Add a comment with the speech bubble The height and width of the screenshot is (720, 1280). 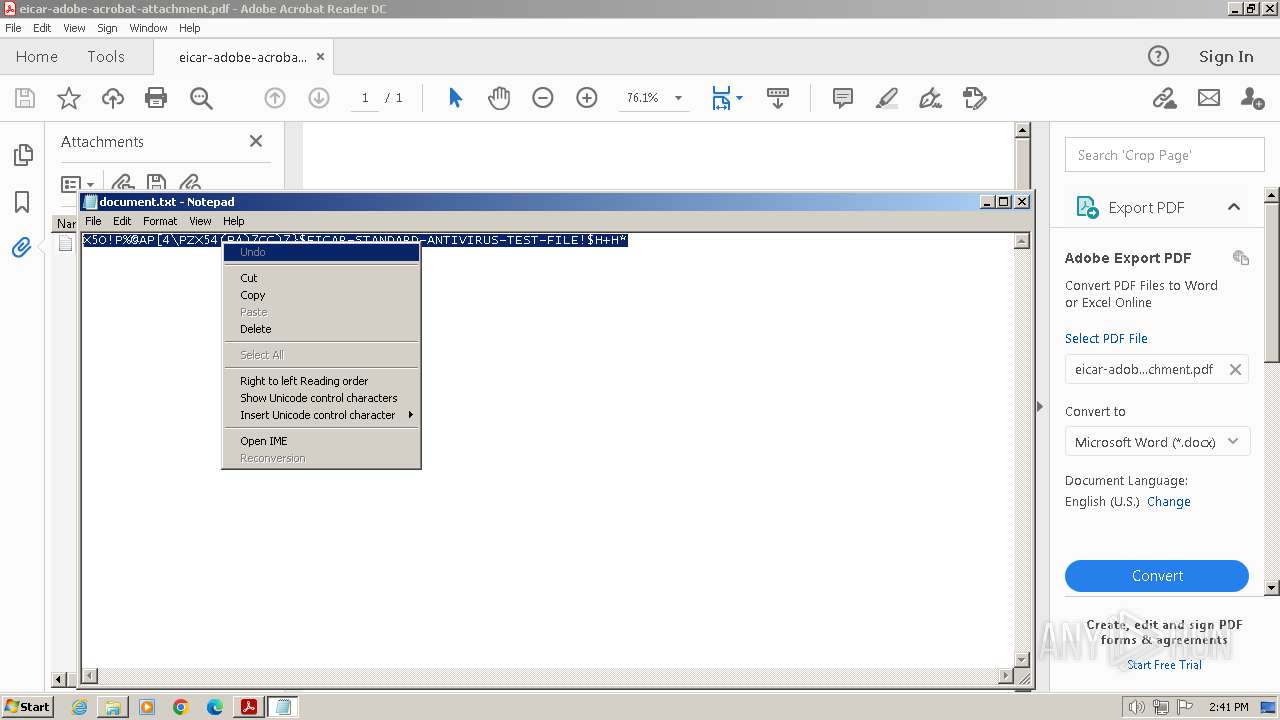coord(843,98)
